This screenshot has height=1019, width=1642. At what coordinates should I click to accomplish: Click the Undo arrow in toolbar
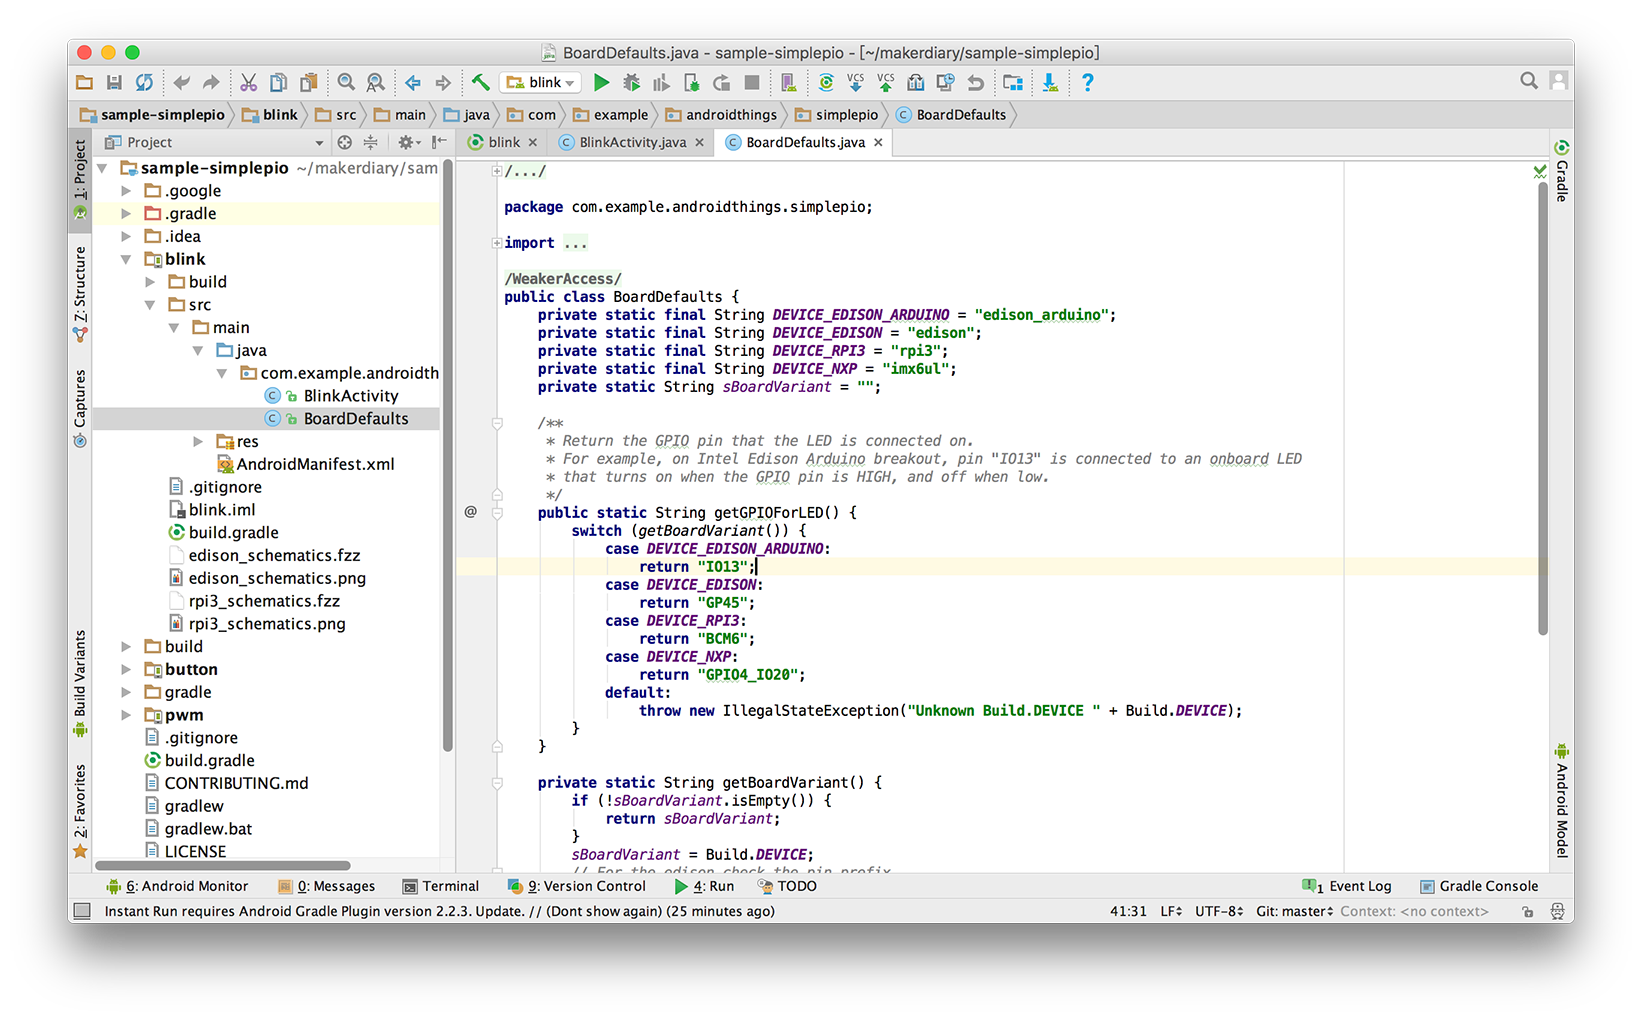click(x=181, y=83)
